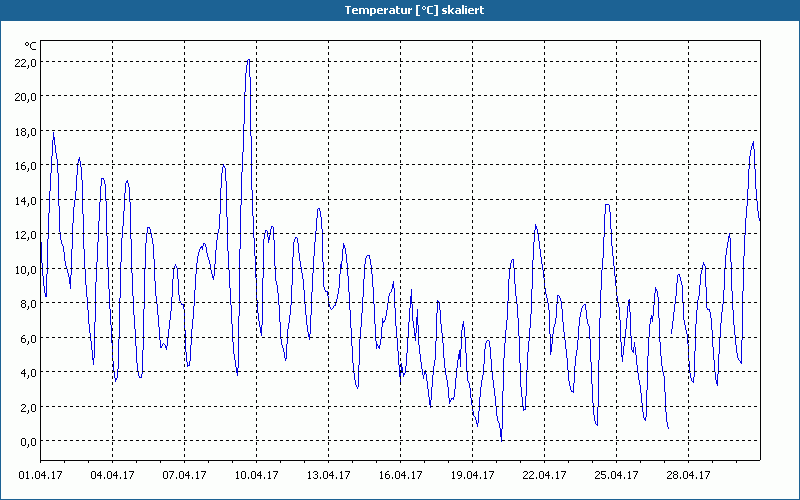Click the 14,0 y-axis label
Image resolution: width=800 pixels, height=500 pixels.
point(28,201)
